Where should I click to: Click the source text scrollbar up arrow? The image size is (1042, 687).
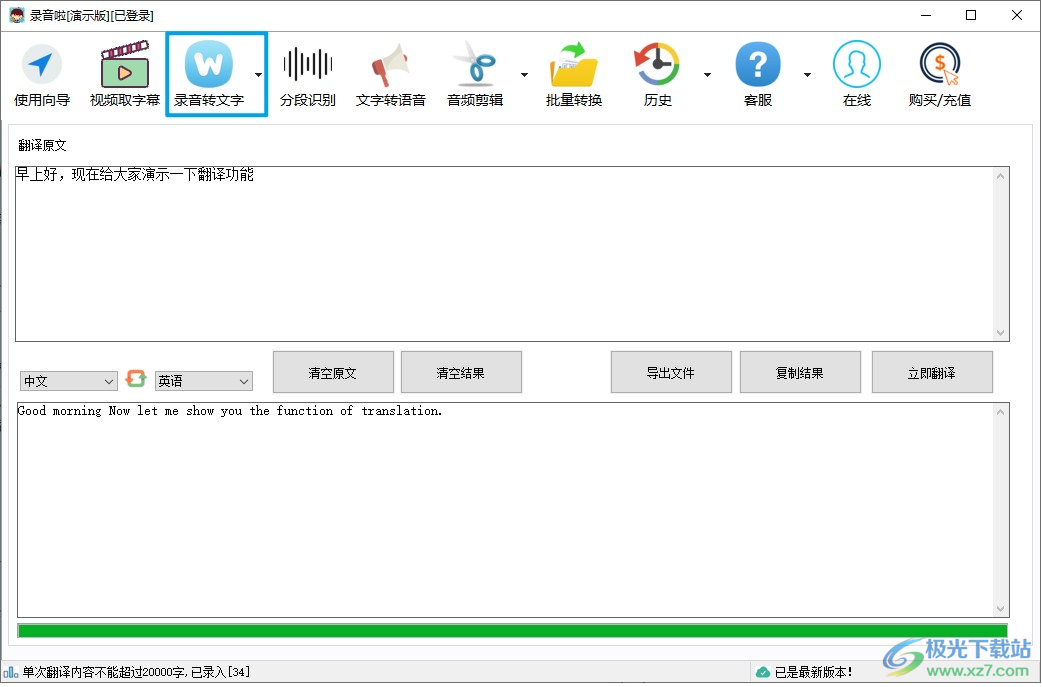[x=1000, y=176]
